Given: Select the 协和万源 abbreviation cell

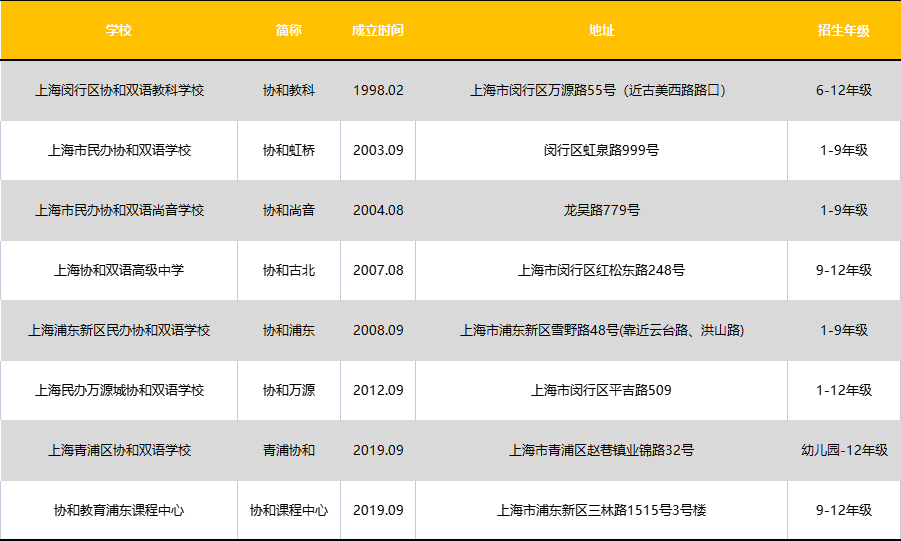Looking at the screenshot, I should (x=288, y=390).
